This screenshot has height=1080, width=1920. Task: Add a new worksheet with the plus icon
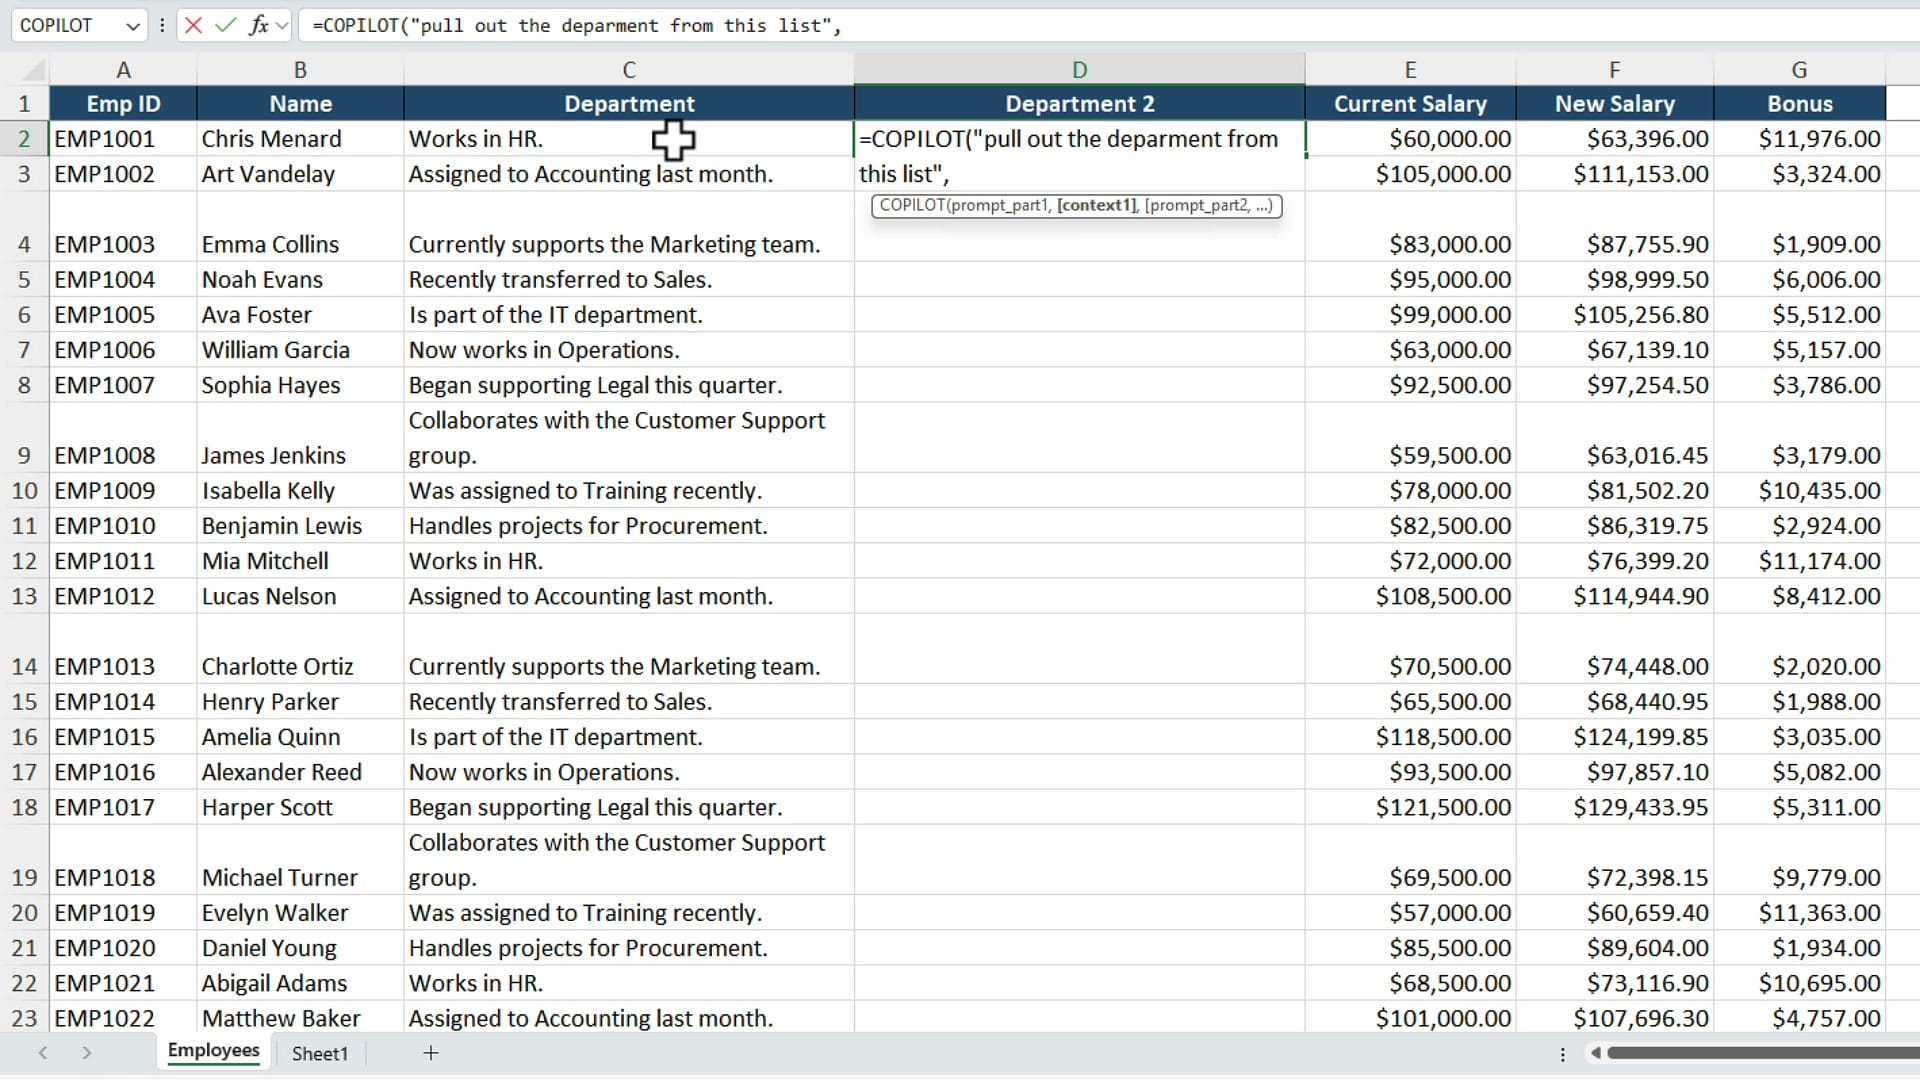[430, 1052]
